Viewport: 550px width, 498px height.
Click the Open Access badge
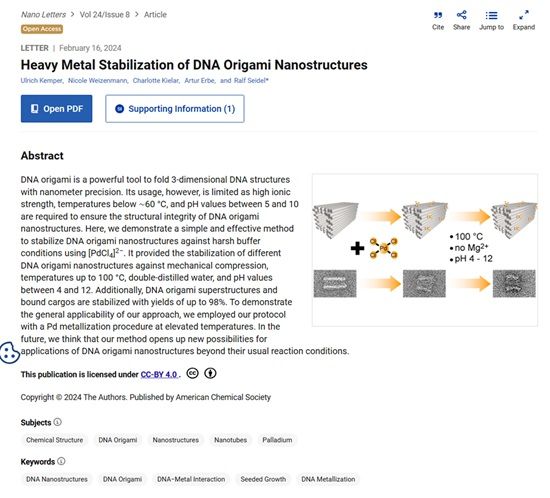tap(42, 29)
